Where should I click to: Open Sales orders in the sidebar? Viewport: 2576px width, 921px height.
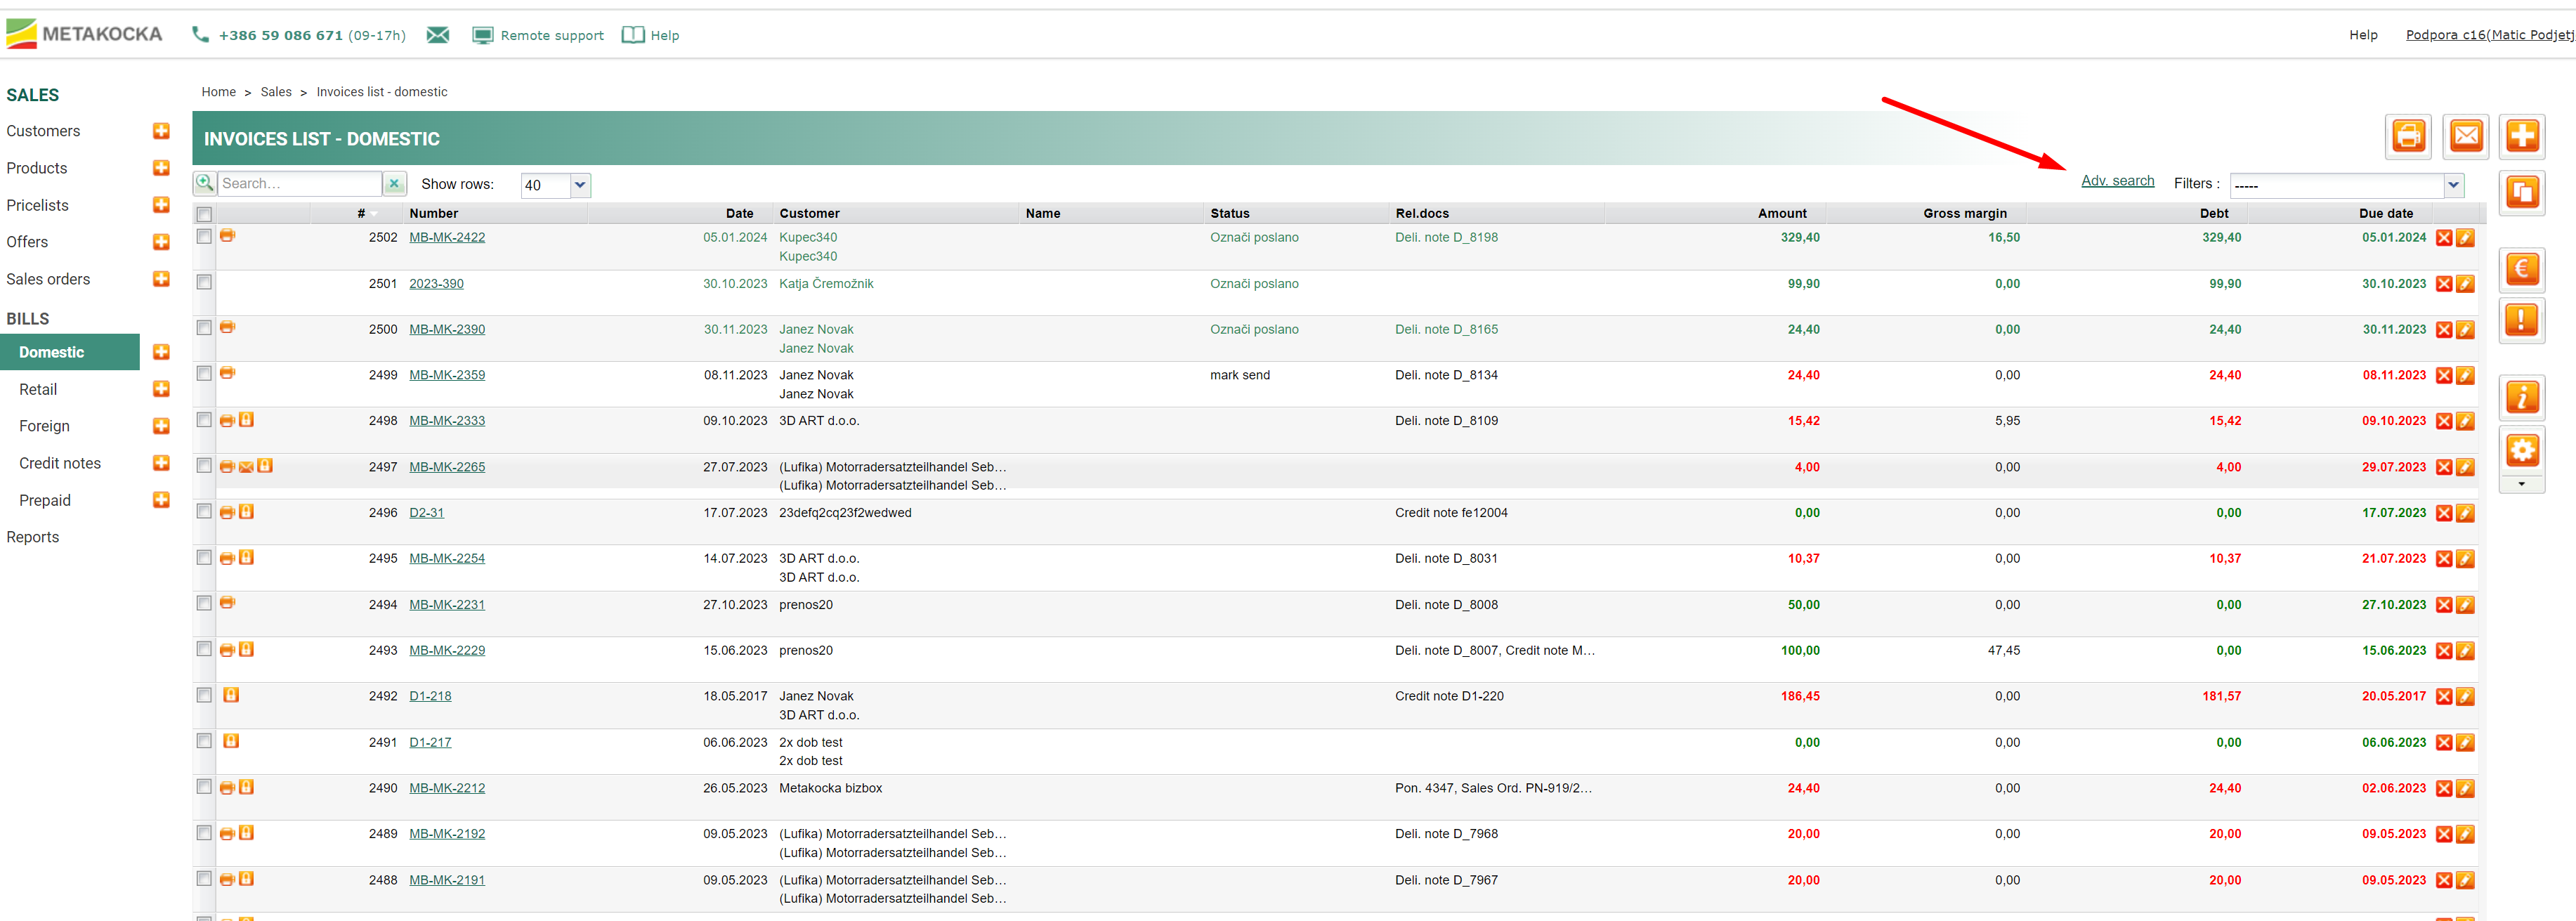click(x=48, y=279)
